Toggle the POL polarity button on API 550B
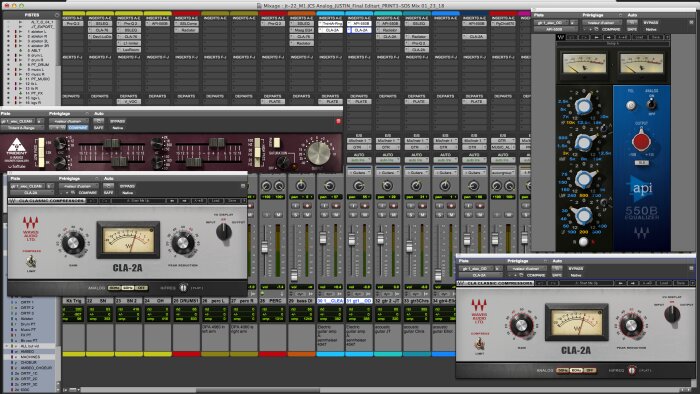Screen dimensions: 700x394 [630, 105]
